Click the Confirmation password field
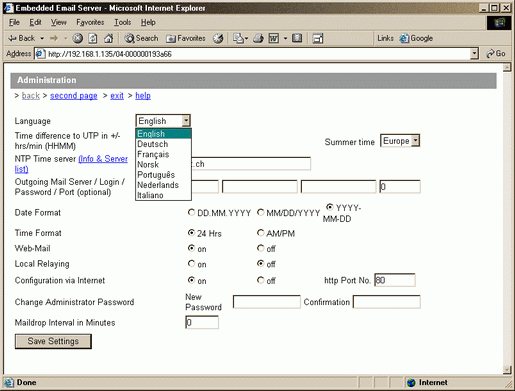The image size is (515, 391). click(x=387, y=302)
